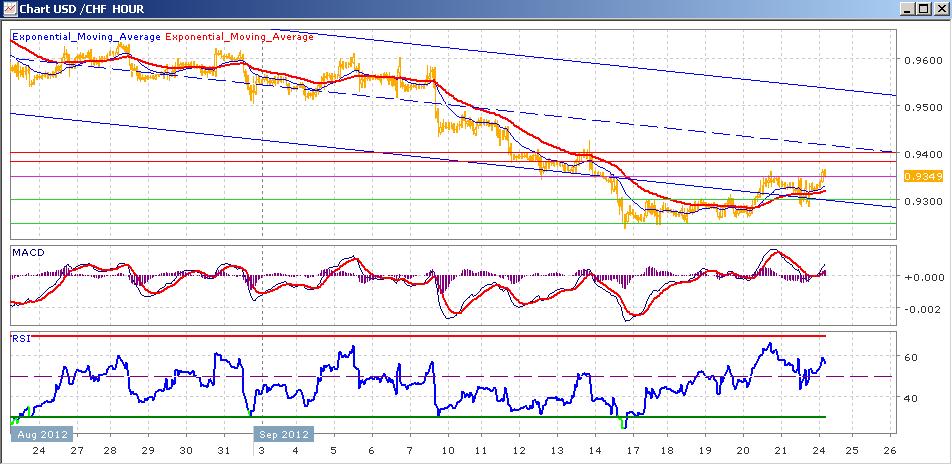Click date label 3 below Sep 2012

(x=262, y=452)
